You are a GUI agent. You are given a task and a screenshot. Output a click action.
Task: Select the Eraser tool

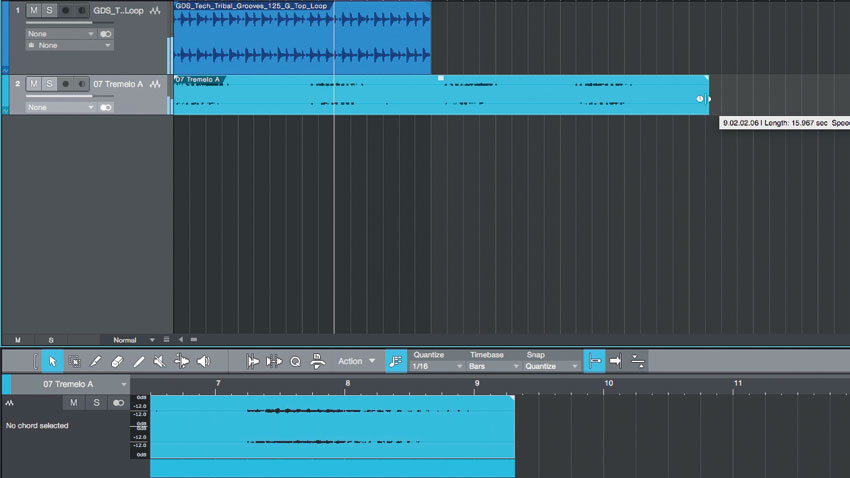click(117, 361)
